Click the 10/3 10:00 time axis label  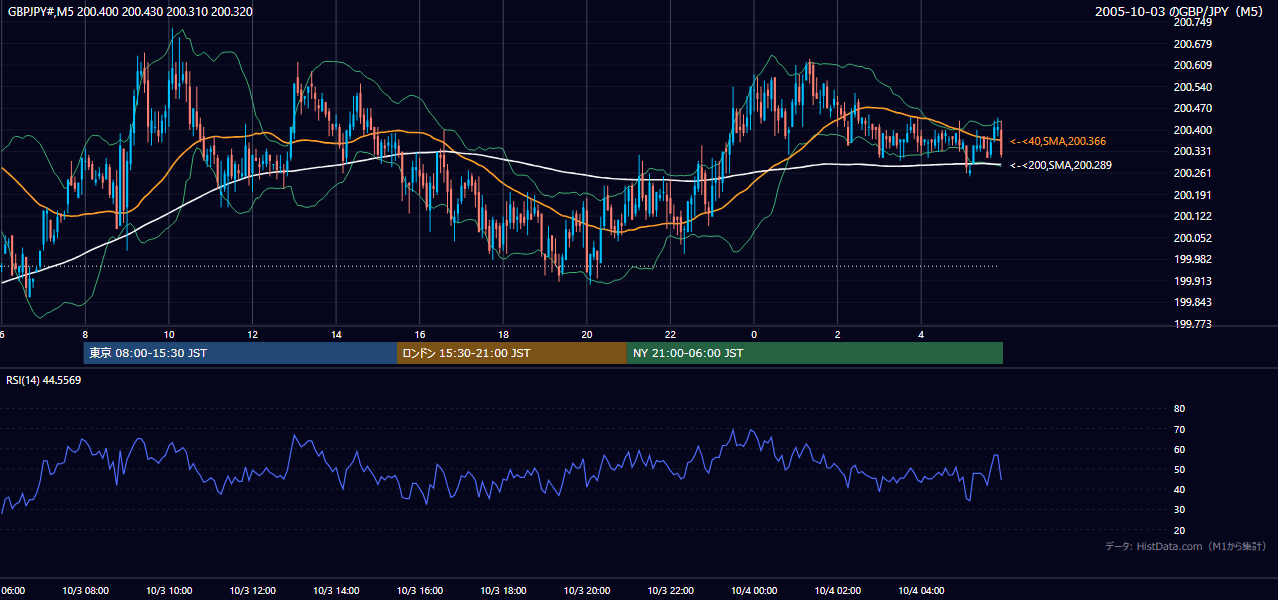click(169, 591)
